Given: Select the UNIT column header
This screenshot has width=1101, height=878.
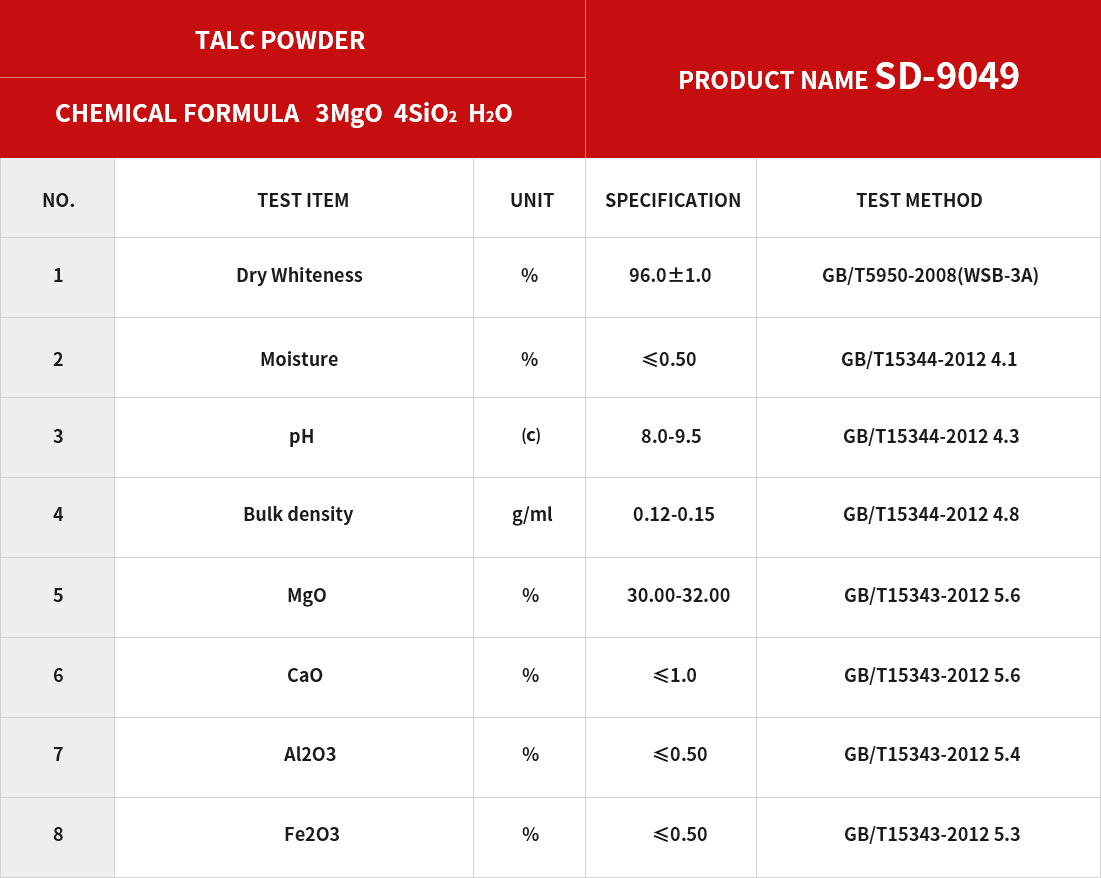Looking at the screenshot, I should [531, 200].
